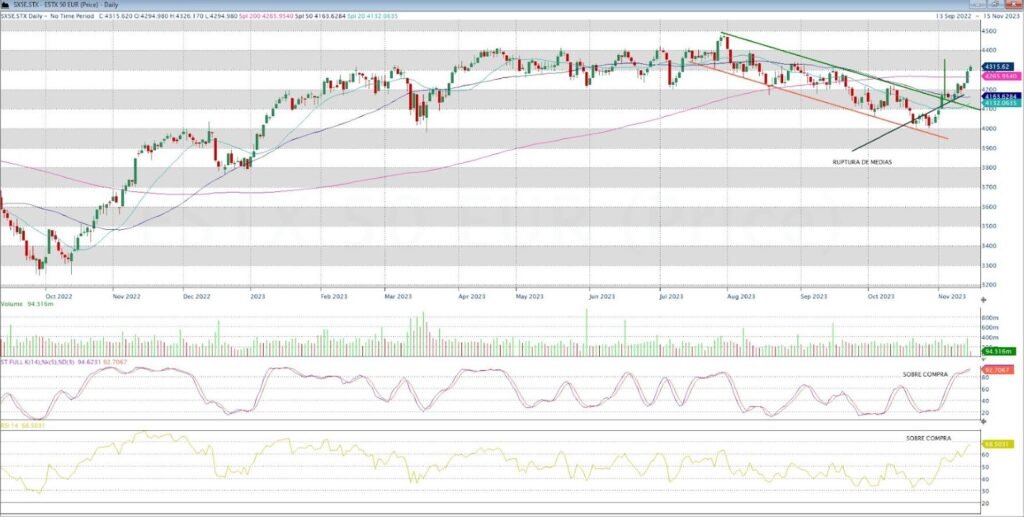
Task: Click the 13 Sep 2022 – 15 Nov 2023 range
Action: [978, 14]
